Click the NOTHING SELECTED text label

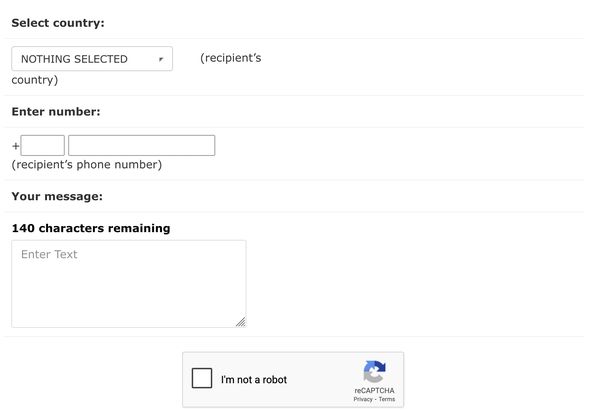coord(74,59)
